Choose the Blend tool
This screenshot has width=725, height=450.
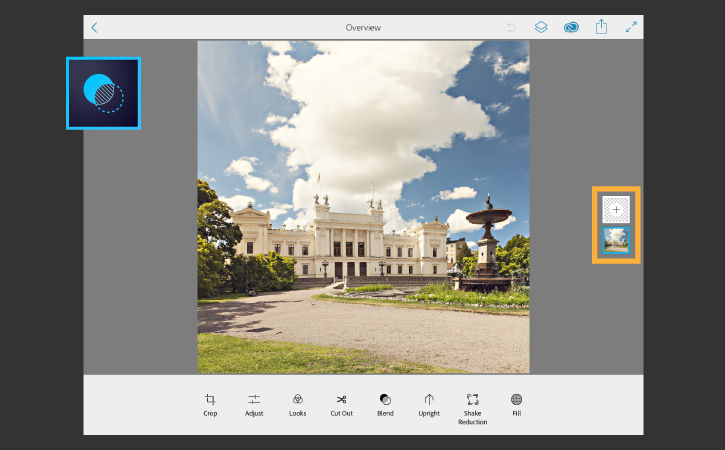click(385, 405)
